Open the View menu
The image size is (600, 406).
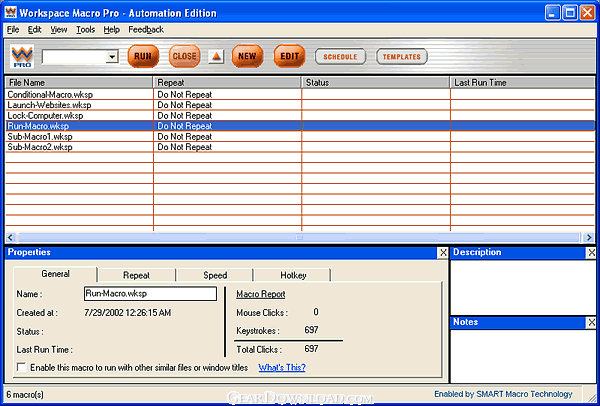pos(59,29)
